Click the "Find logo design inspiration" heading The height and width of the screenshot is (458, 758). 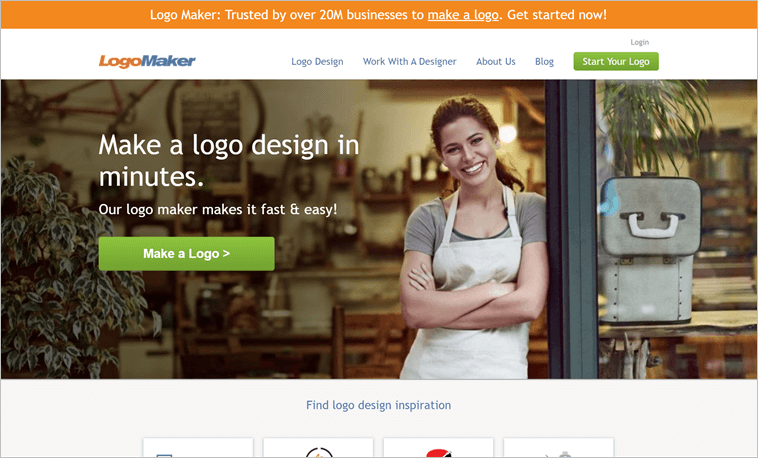[x=378, y=405]
